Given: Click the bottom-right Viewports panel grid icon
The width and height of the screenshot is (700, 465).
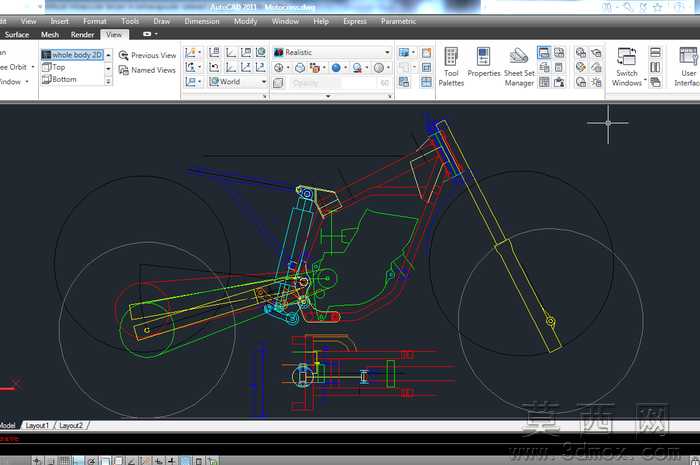Looking at the screenshot, I should [426, 82].
